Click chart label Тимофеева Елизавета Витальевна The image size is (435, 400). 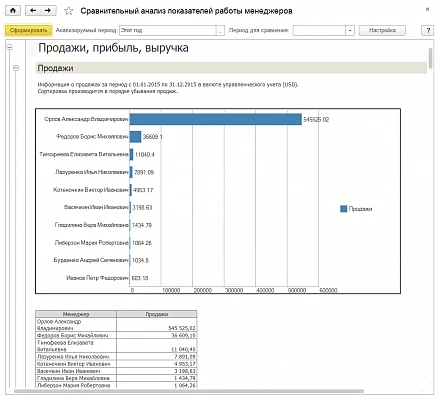84,154
